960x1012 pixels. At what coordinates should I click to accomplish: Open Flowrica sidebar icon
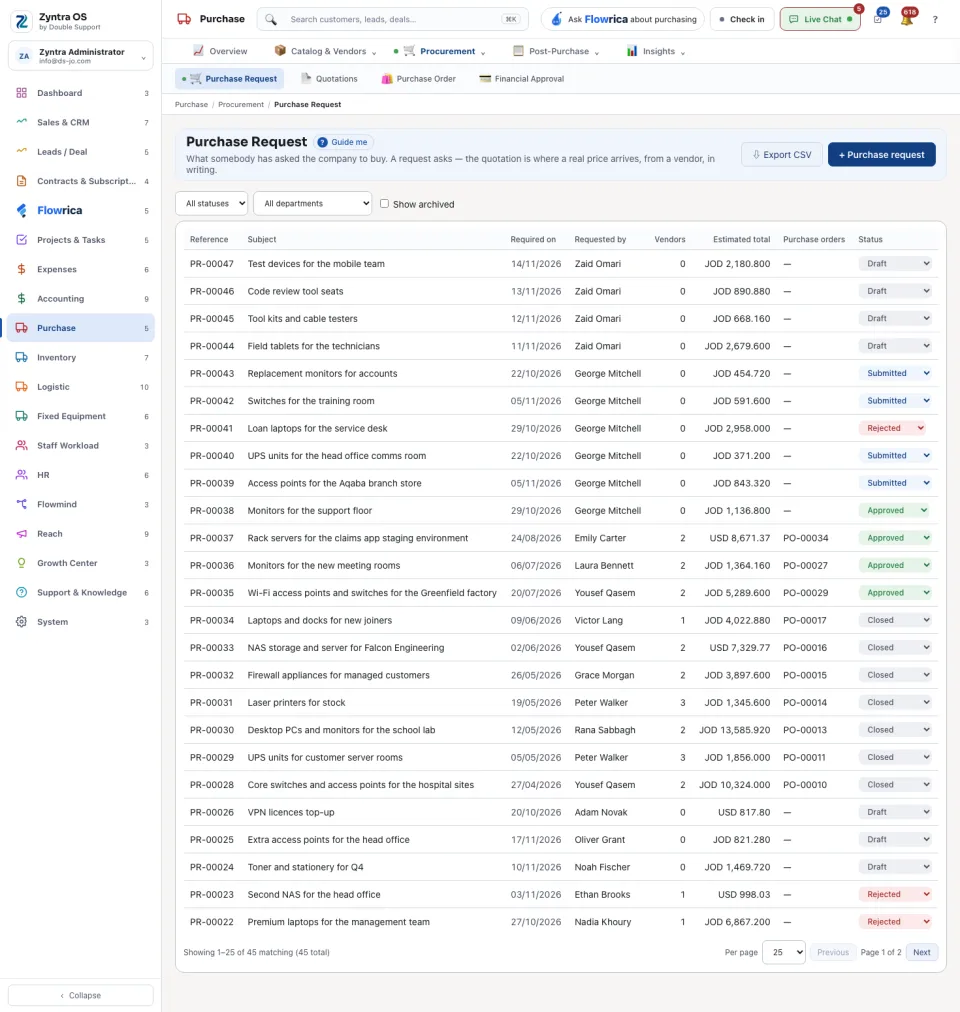pos(21,210)
